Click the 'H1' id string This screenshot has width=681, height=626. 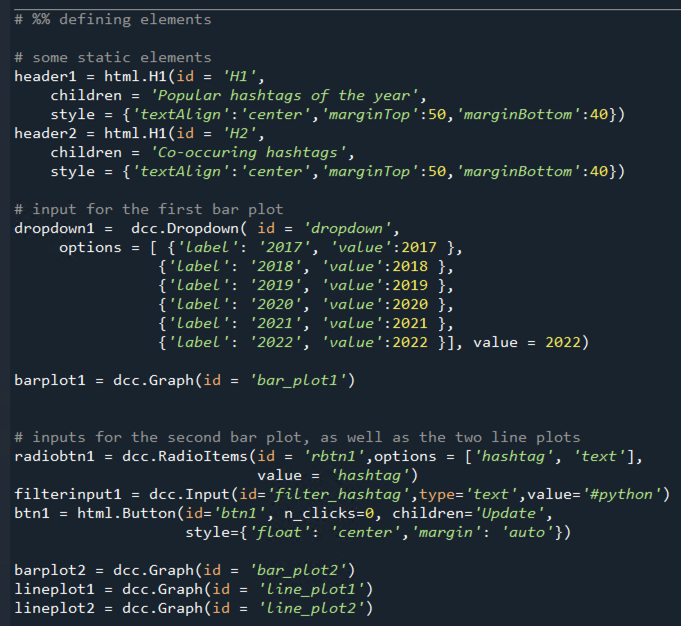239,76
